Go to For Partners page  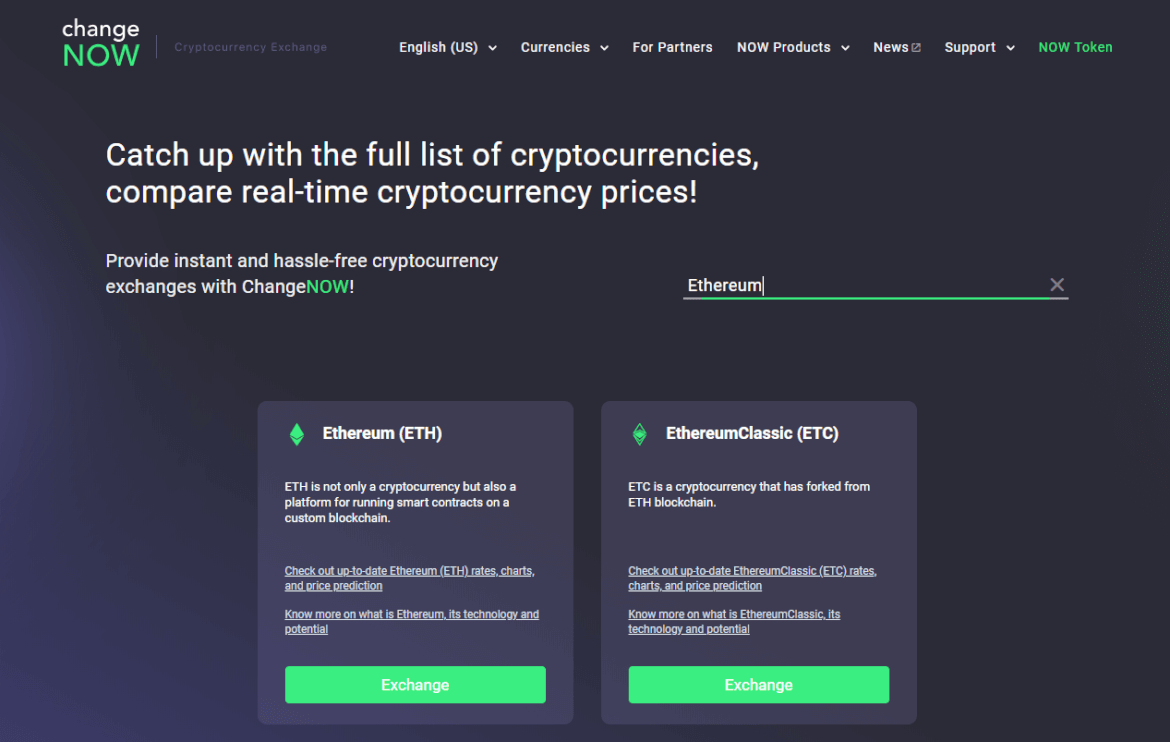[x=672, y=47]
